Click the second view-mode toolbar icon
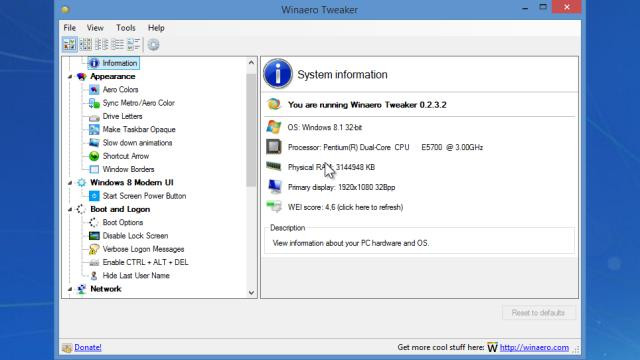The width and height of the screenshot is (640, 360). pos(86,44)
